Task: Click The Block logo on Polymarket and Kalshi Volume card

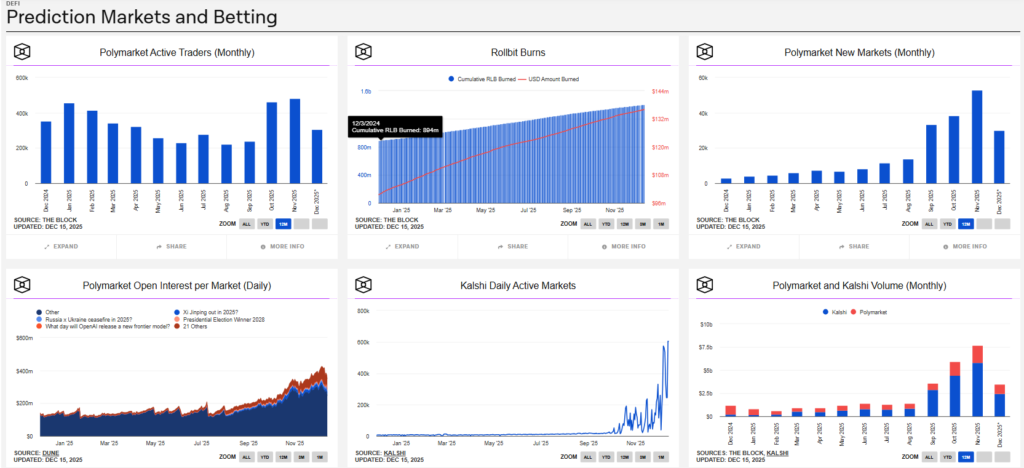Action: tap(705, 285)
